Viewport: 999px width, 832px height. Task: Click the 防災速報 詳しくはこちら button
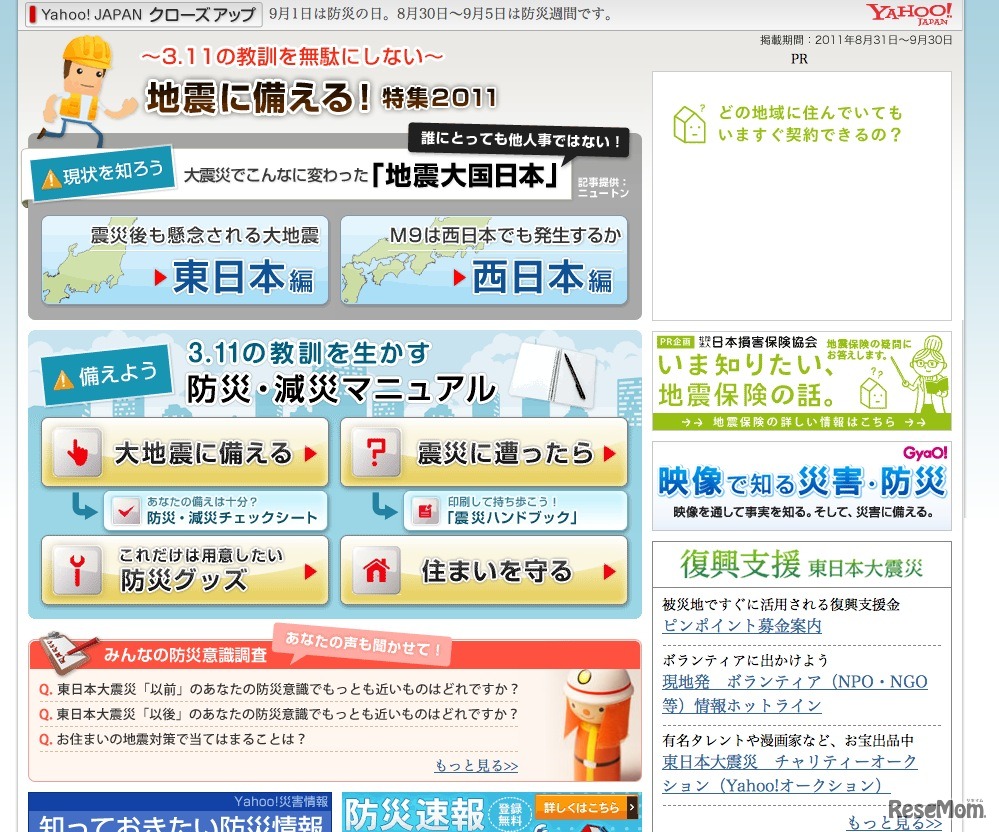586,807
